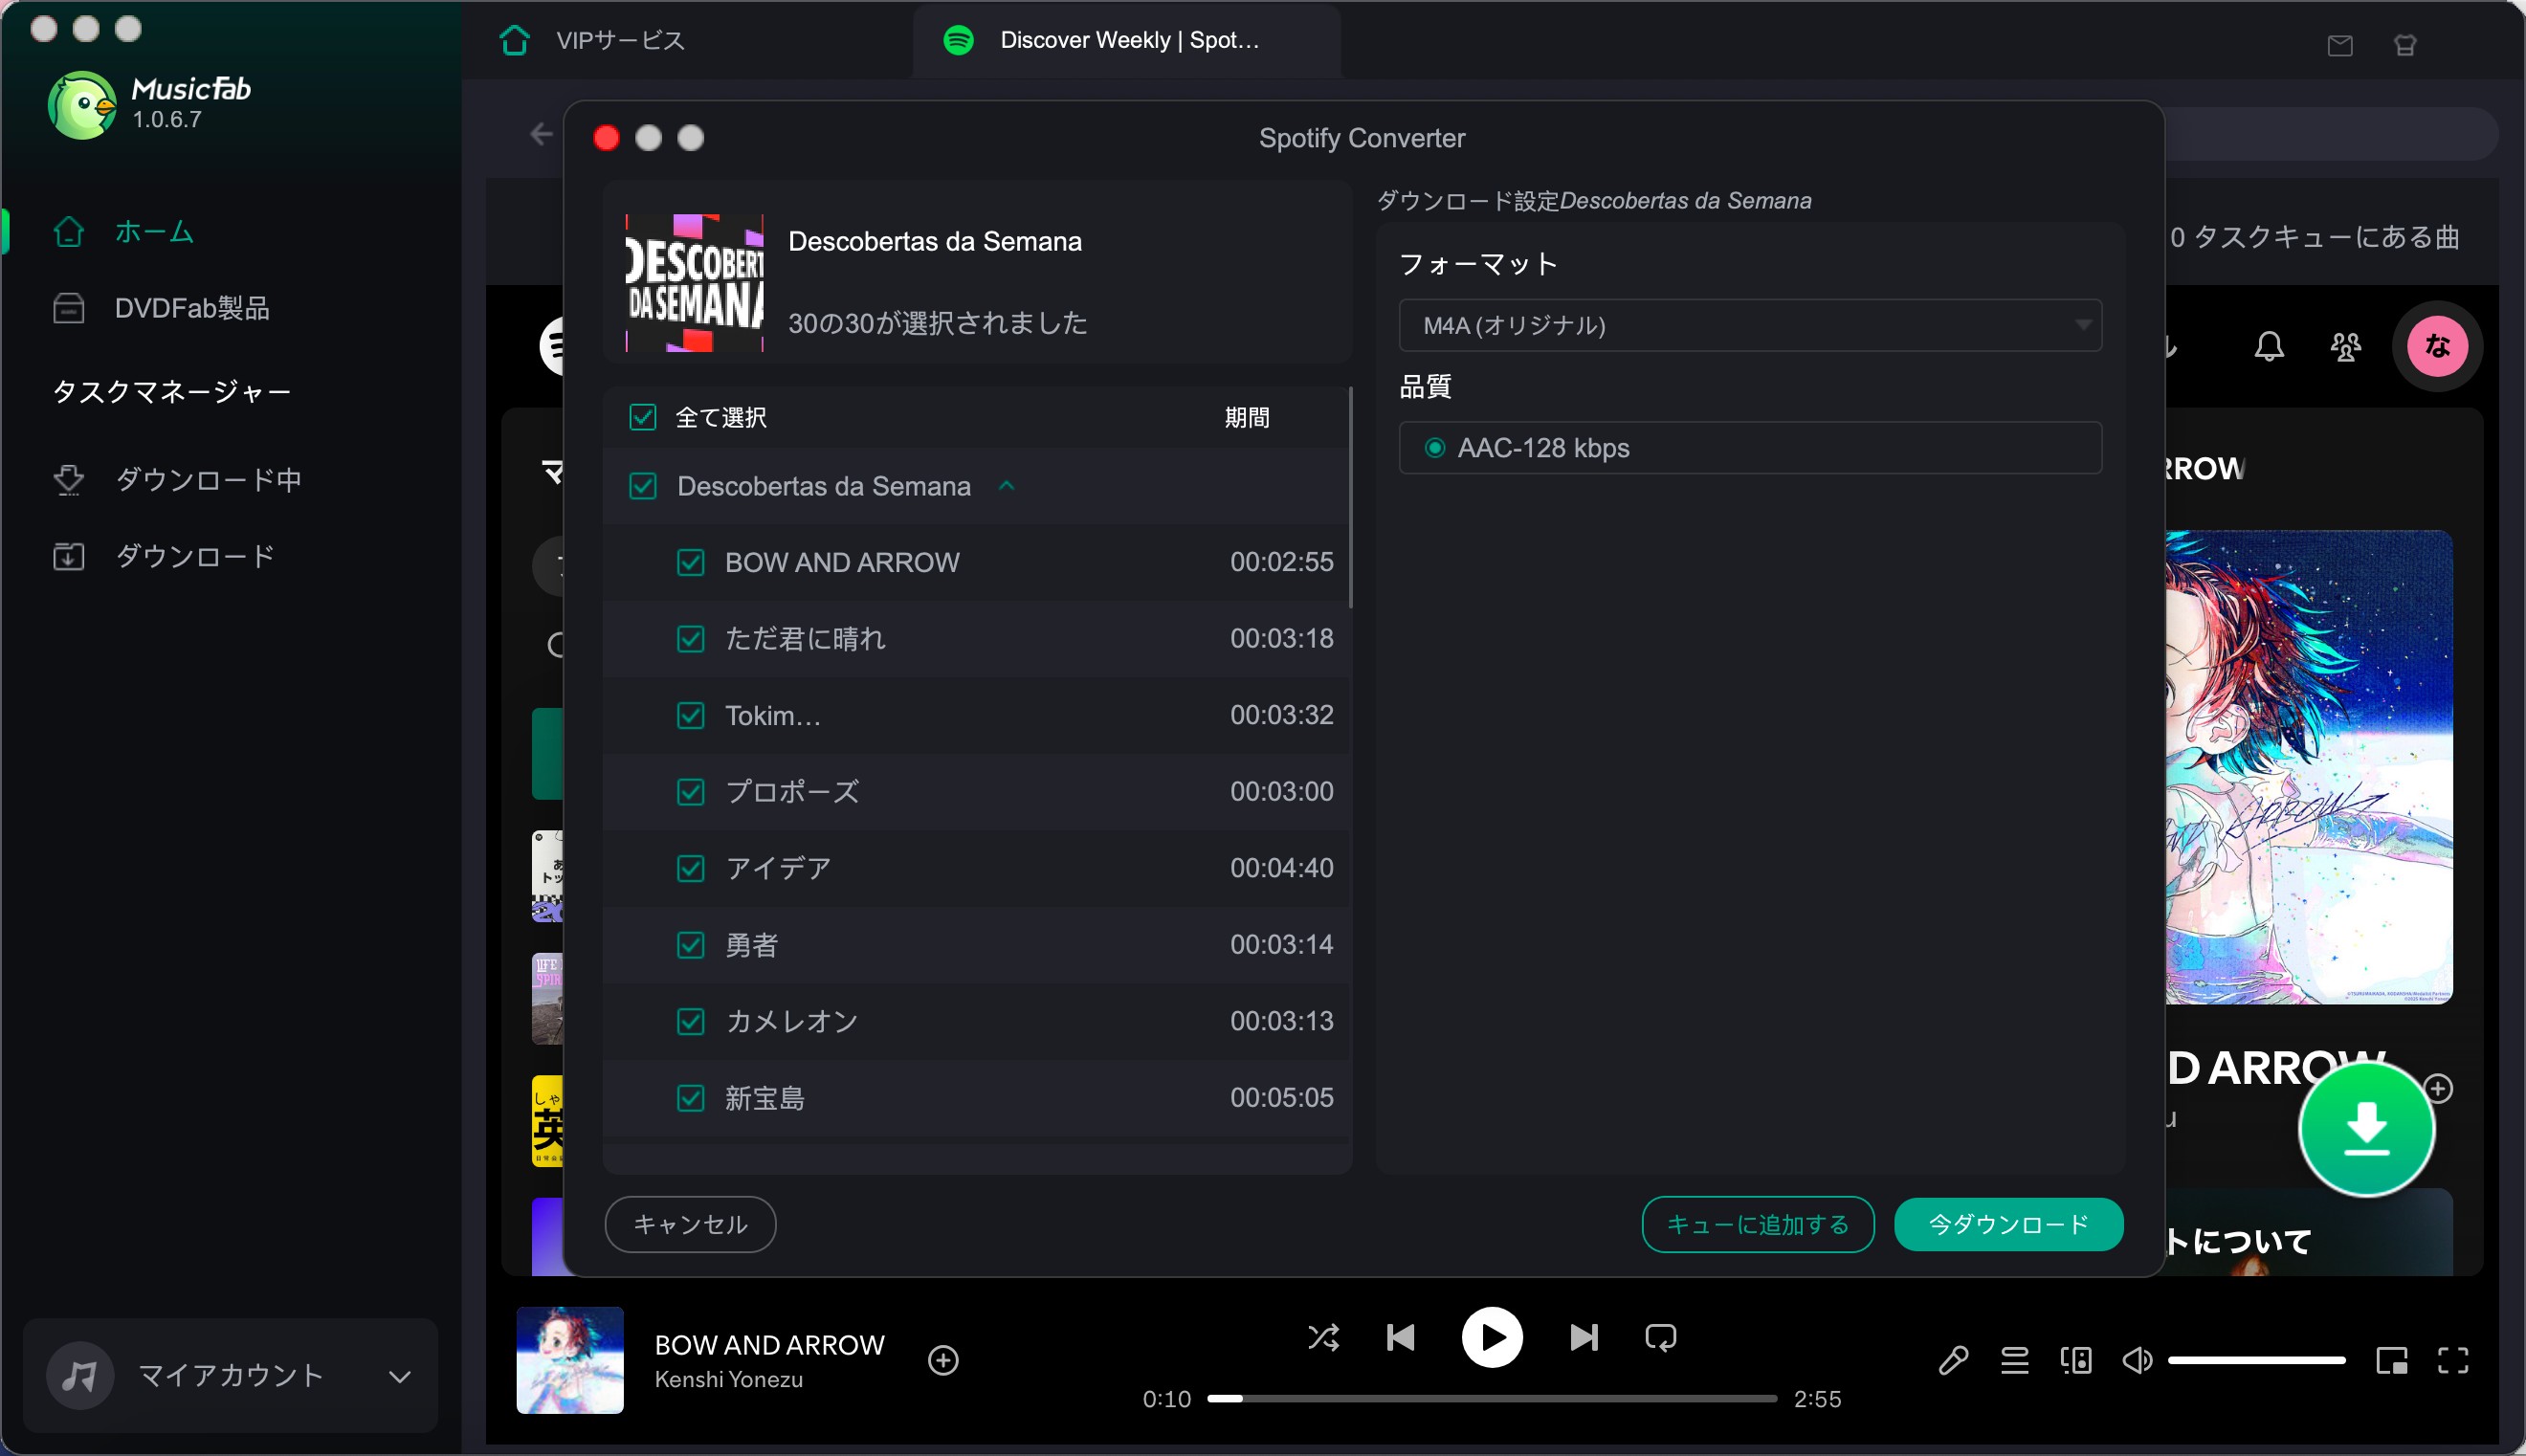Expand the マイアカウント chevron

(x=399, y=1377)
